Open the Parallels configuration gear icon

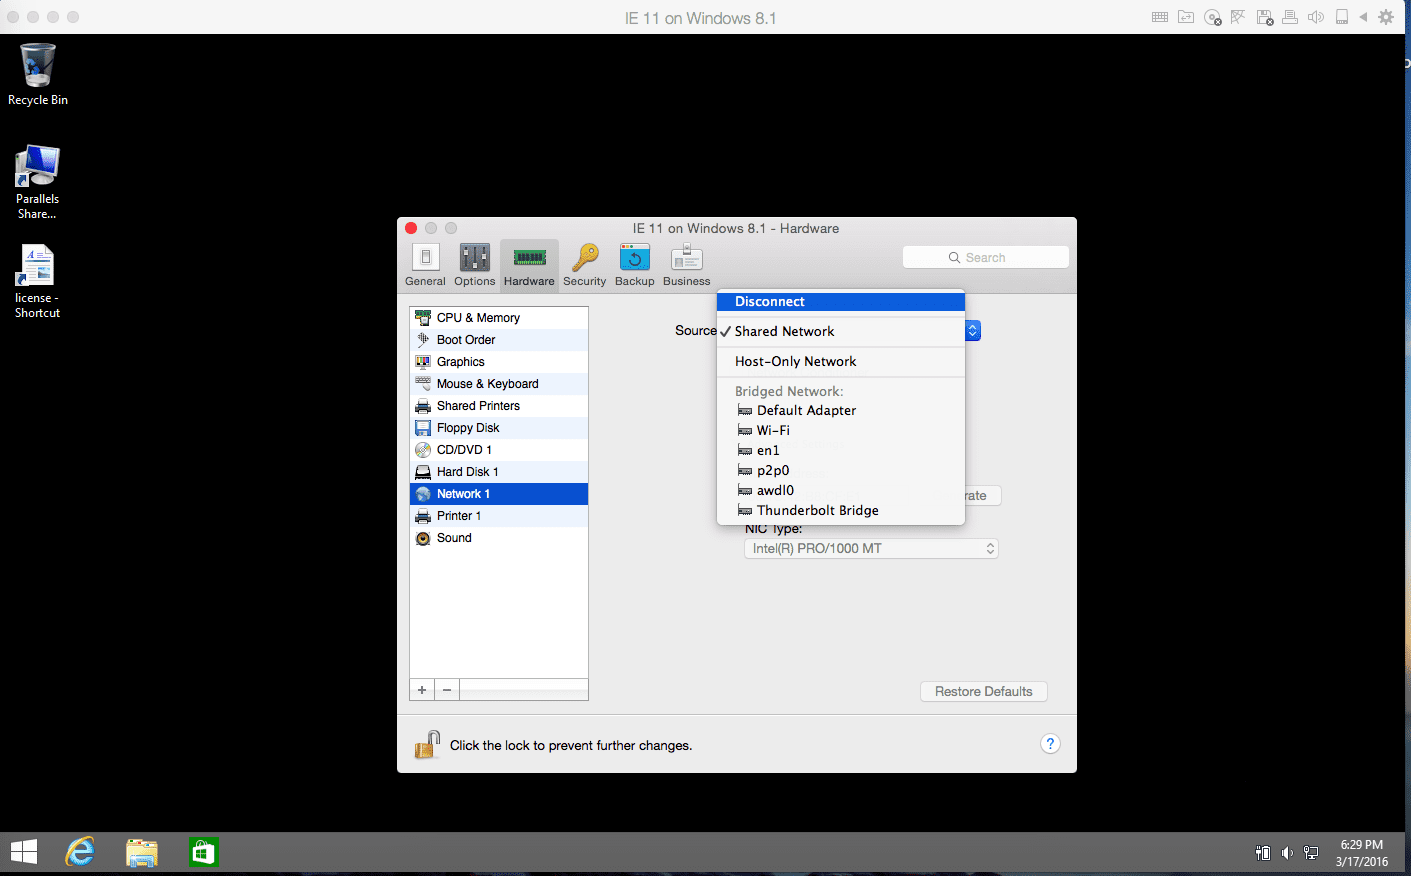1386,17
